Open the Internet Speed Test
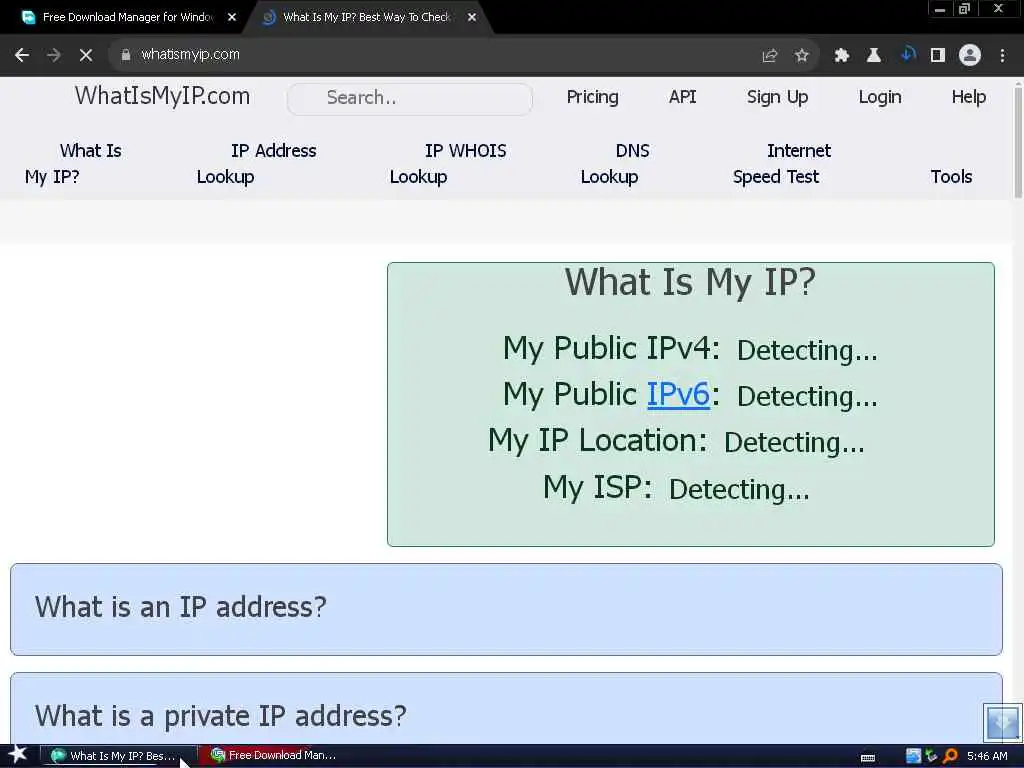 coord(782,164)
